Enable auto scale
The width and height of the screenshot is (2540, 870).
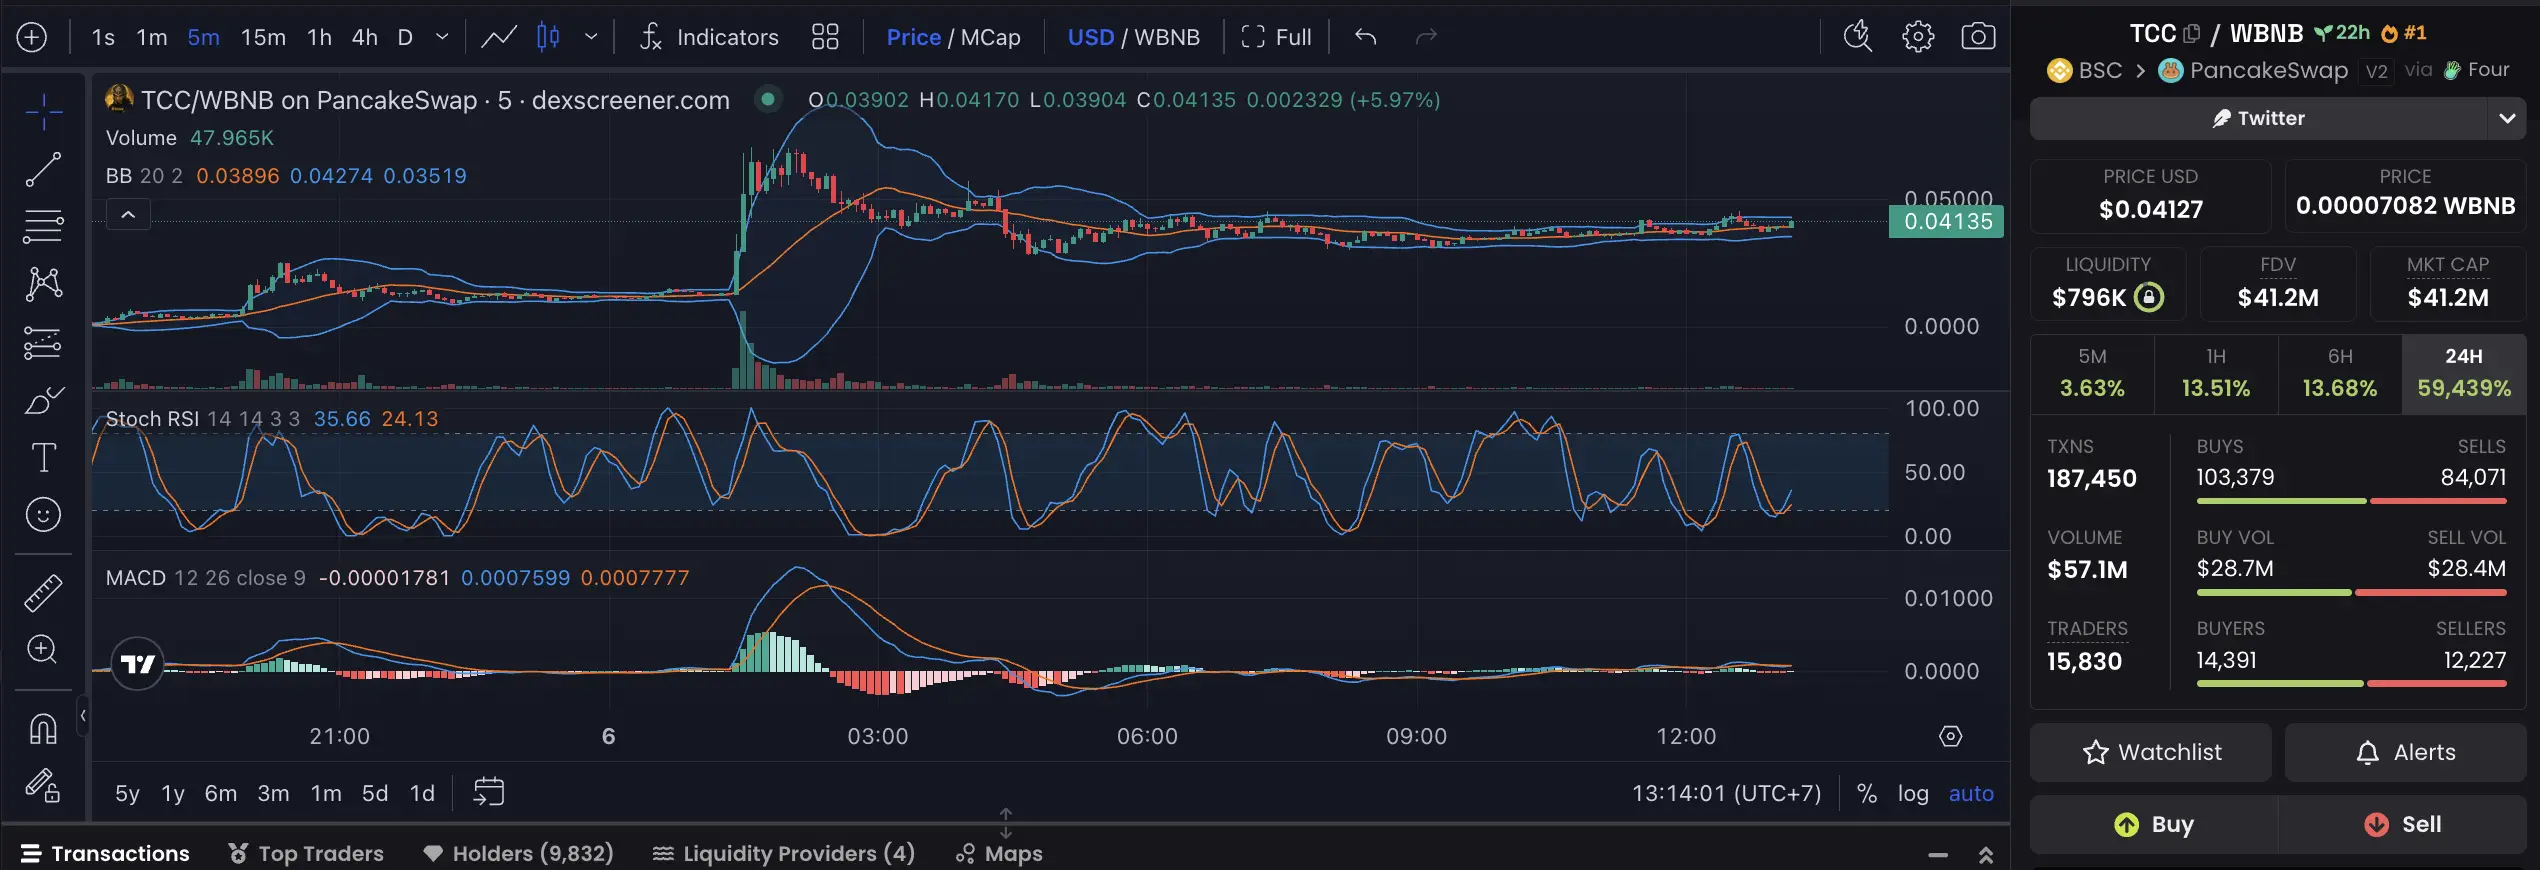tap(1971, 793)
